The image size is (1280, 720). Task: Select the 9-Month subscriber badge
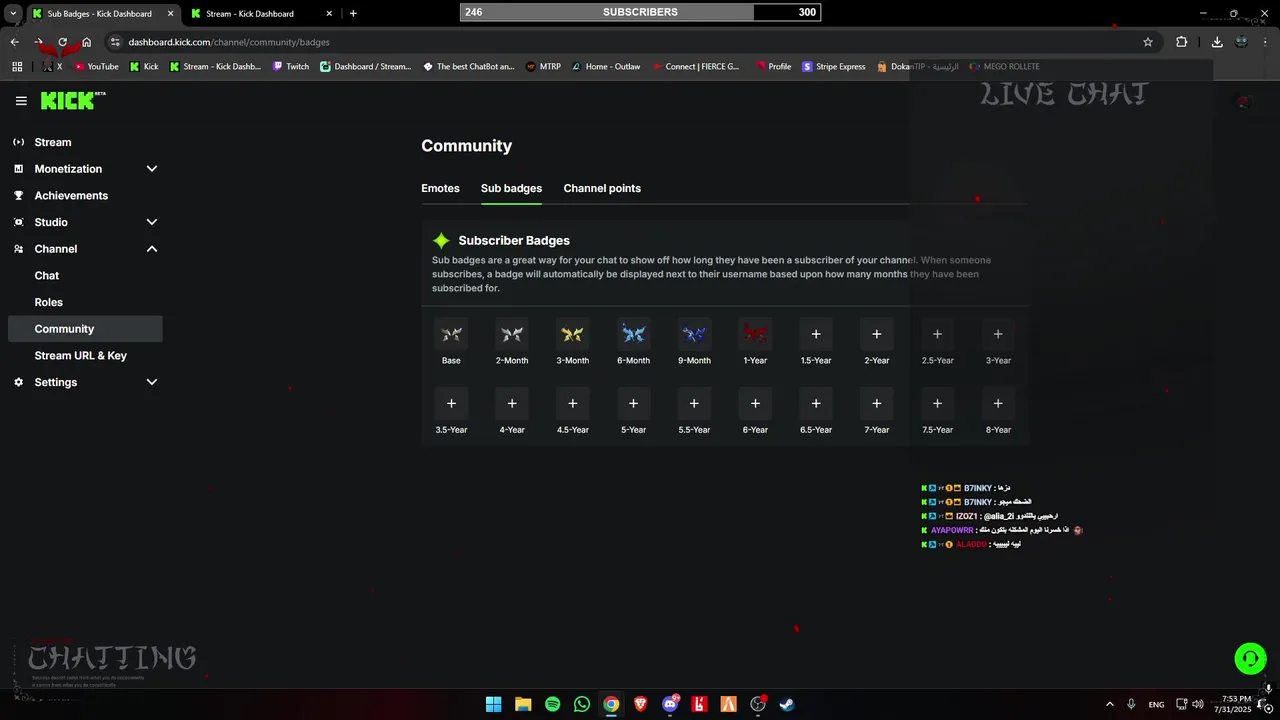(x=694, y=334)
